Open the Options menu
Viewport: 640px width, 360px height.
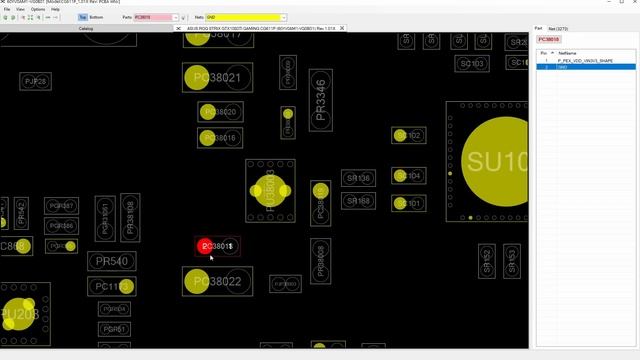click(38, 9)
